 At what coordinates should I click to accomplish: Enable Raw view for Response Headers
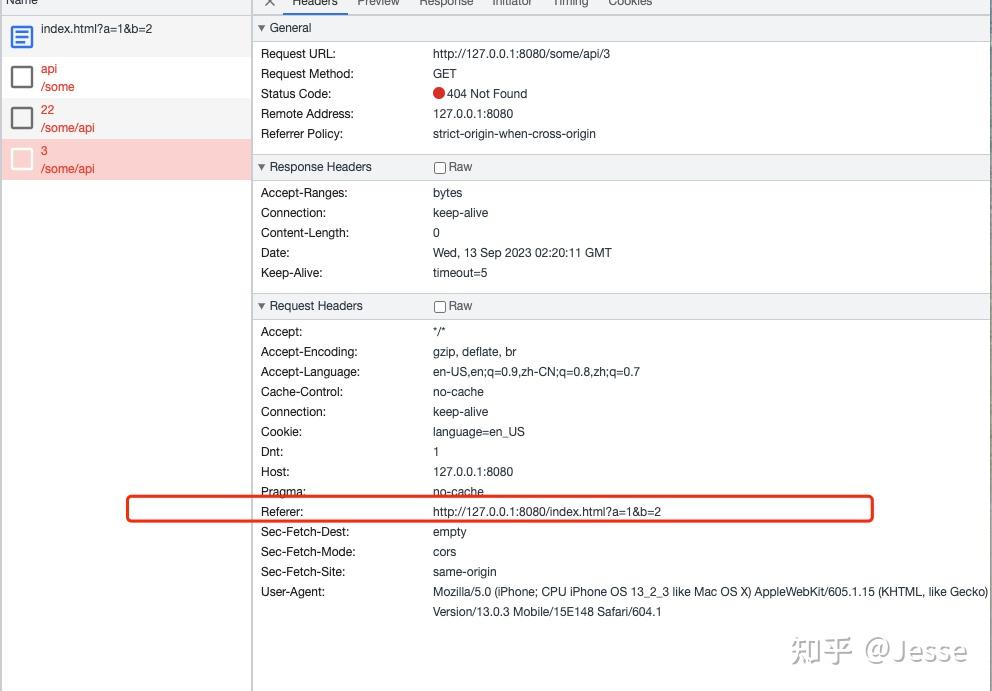coord(439,167)
